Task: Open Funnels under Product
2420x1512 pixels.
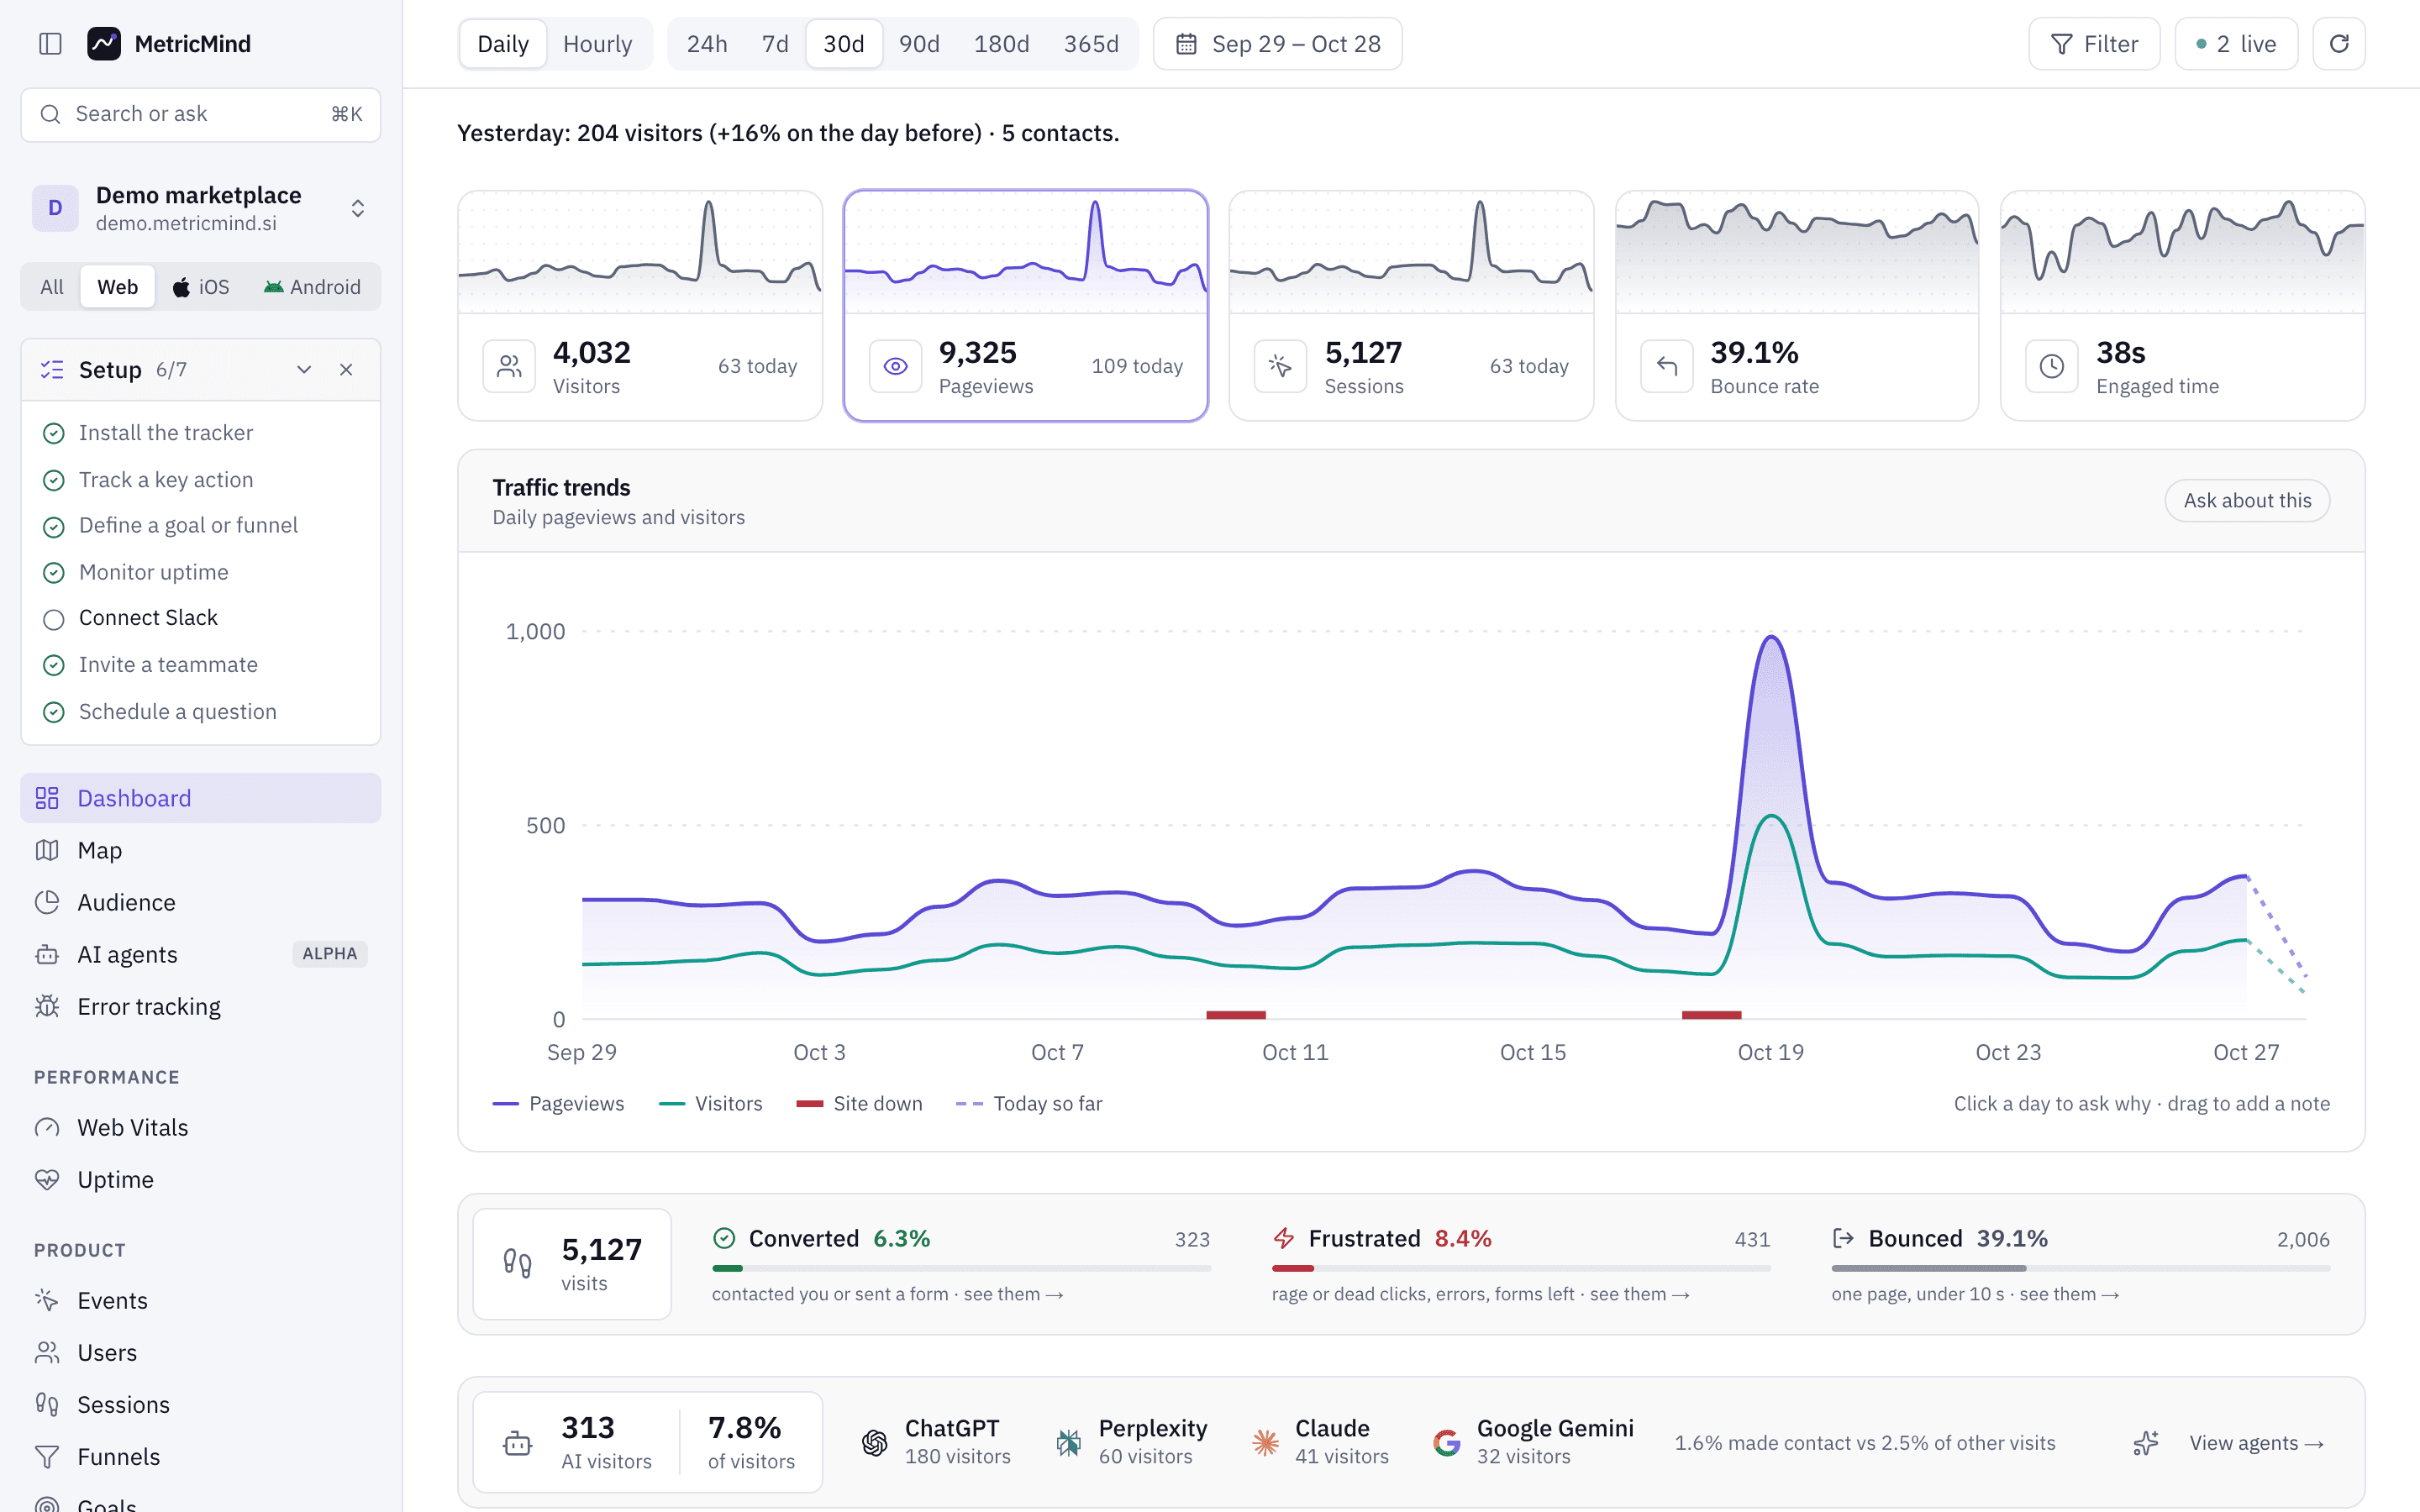Action: tap(200, 1456)
